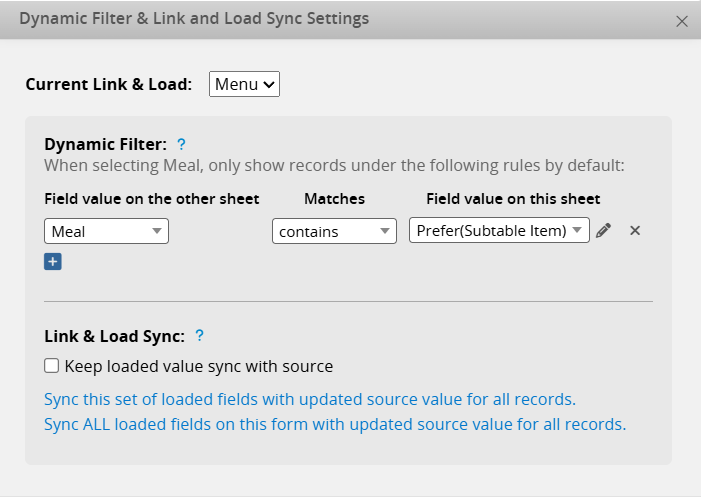Expand the Meal field dropdown

107,232
